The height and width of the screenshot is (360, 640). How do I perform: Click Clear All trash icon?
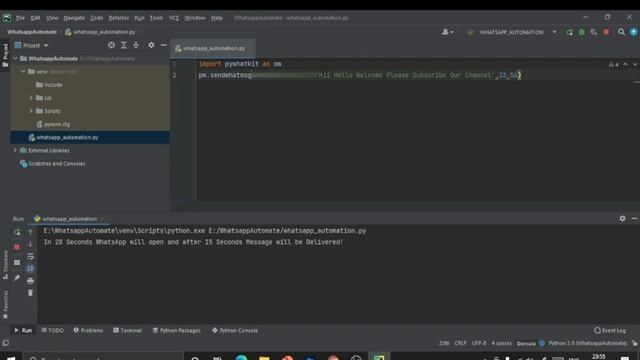click(x=30, y=293)
